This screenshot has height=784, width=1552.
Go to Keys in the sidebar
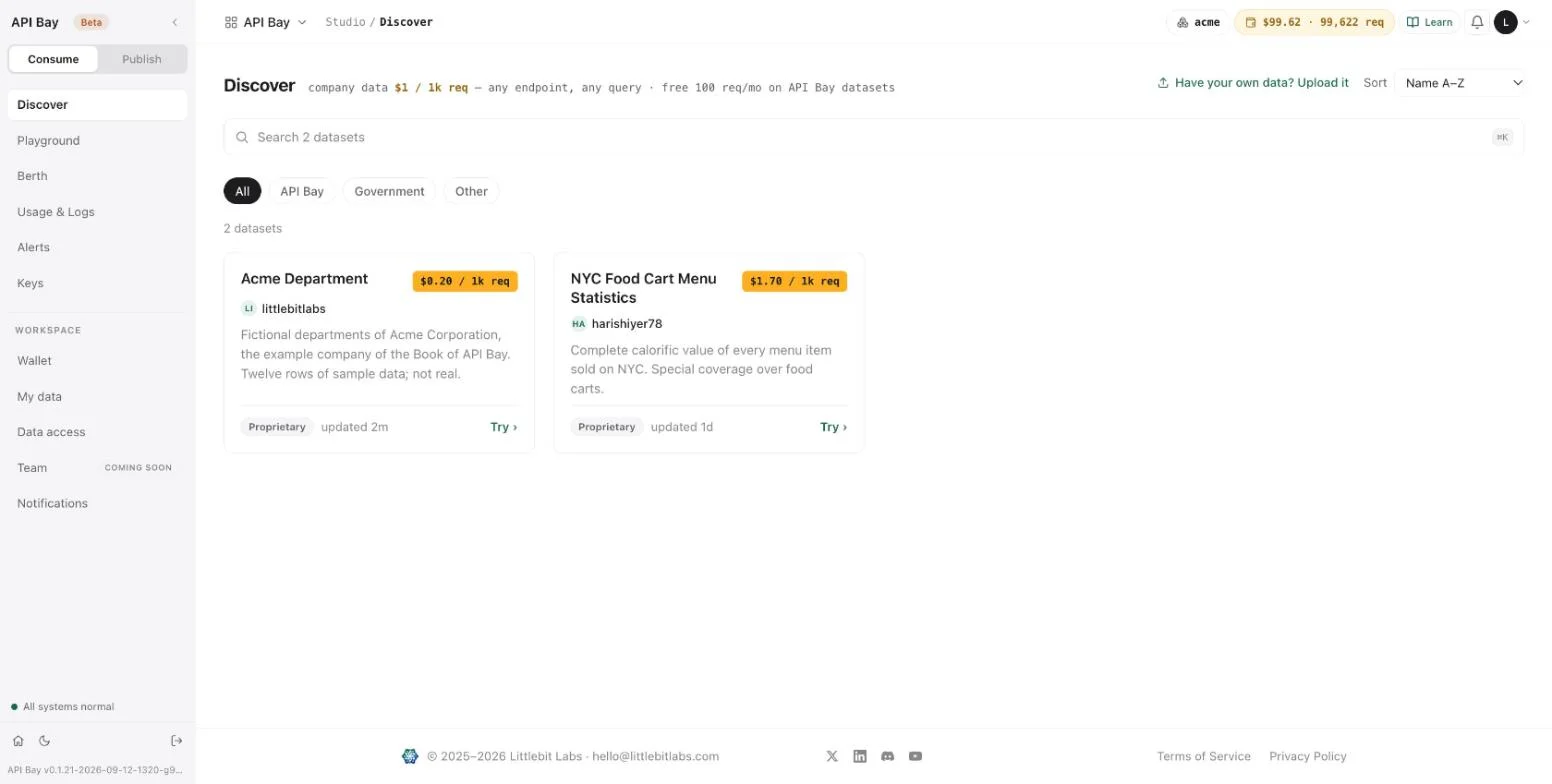click(97, 283)
